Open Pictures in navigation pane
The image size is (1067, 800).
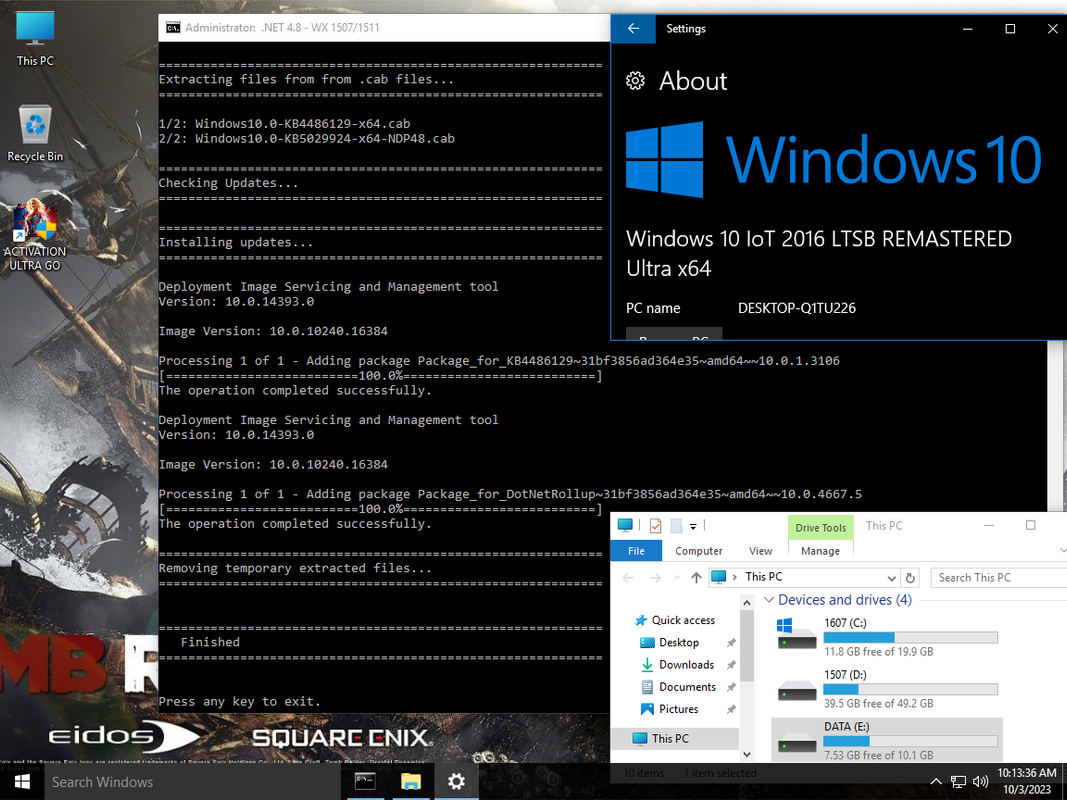(x=678, y=709)
